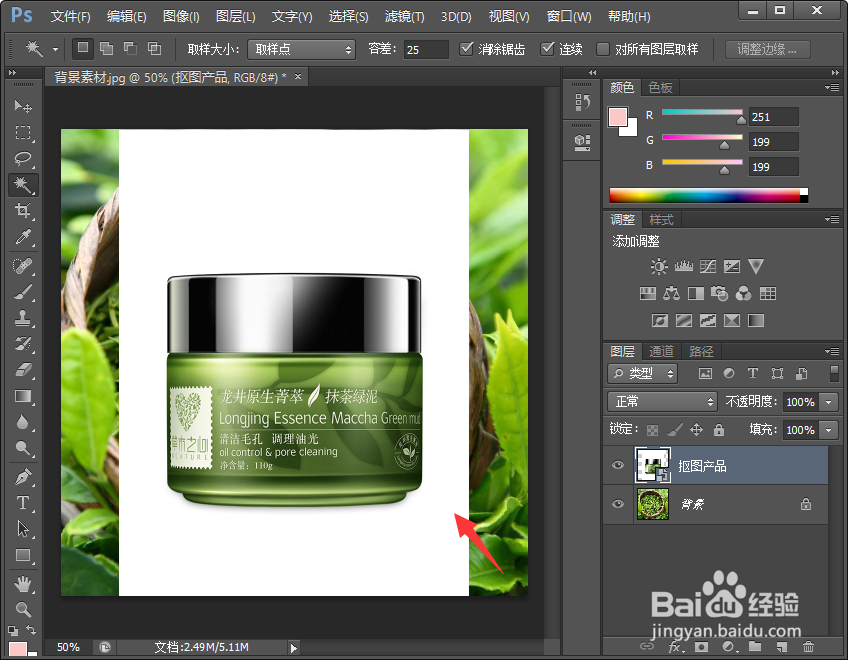Open 不透明度 opacity arrow

(x=829, y=402)
